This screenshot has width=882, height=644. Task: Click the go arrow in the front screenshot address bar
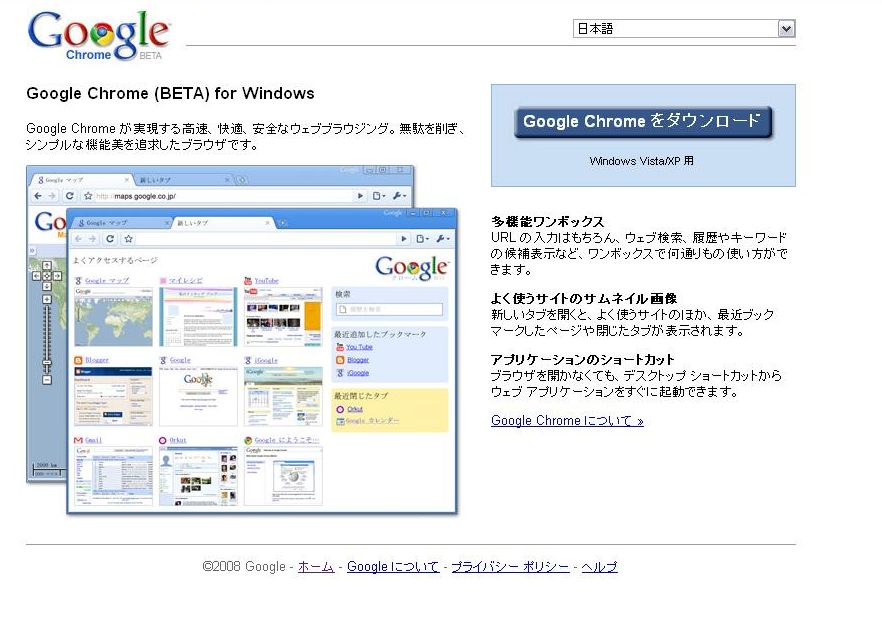point(403,238)
